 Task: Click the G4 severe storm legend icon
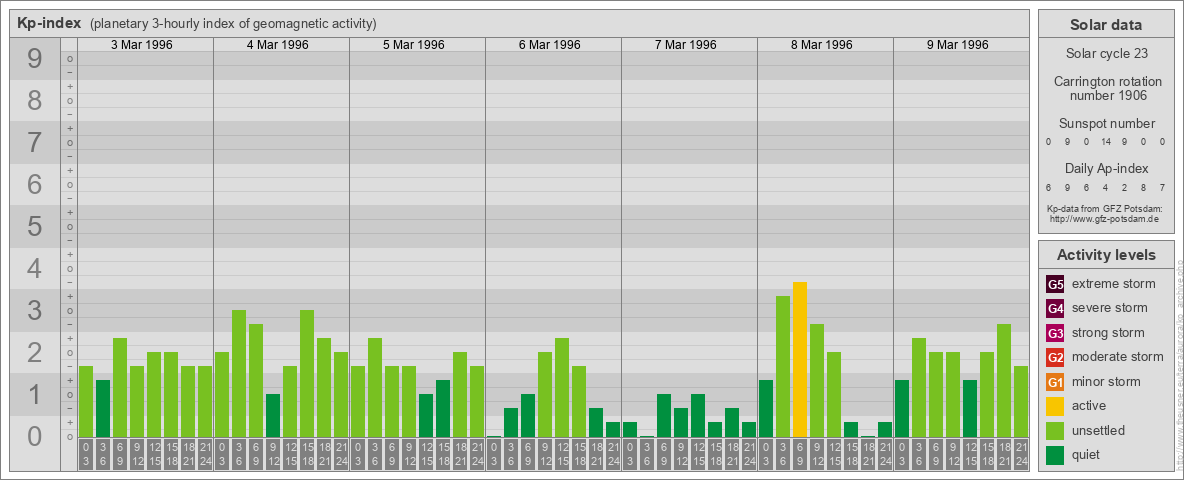click(x=1055, y=309)
